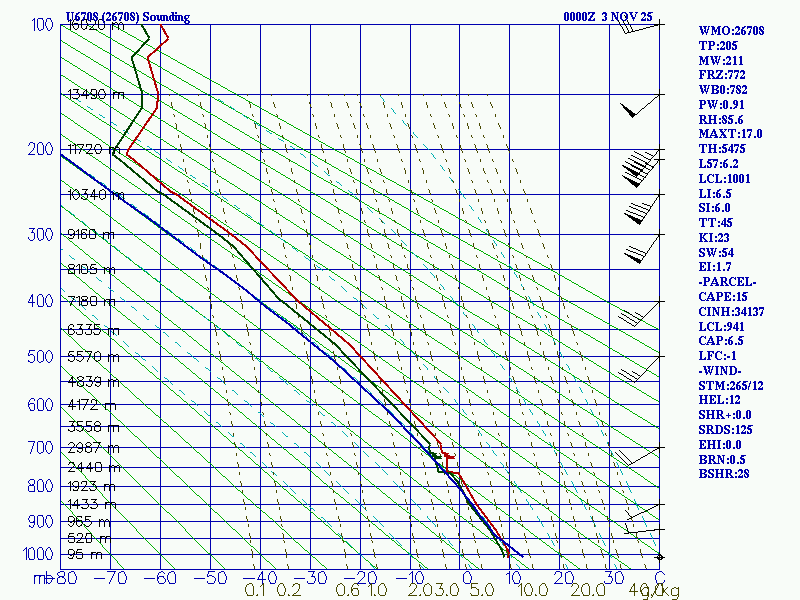Image resolution: width=800 pixels, height=600 pixels.
Task: Click the 13490 m height label
Action: click(96, 94)
